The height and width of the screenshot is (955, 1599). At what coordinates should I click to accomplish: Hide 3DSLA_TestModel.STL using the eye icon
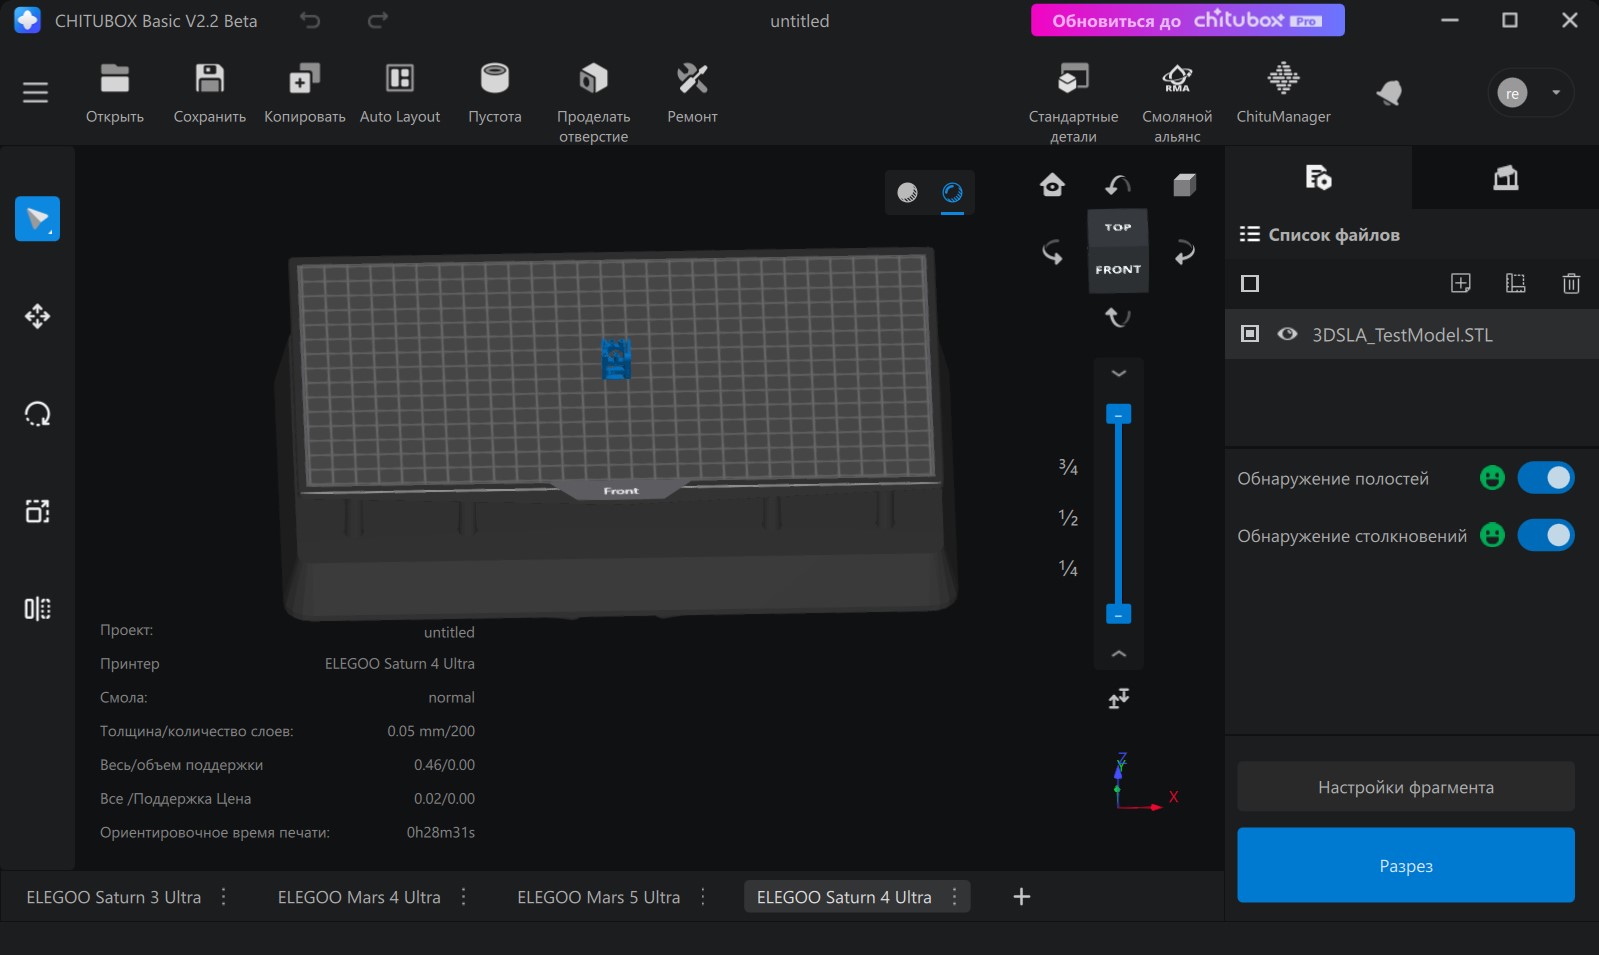coord(1287,334)
